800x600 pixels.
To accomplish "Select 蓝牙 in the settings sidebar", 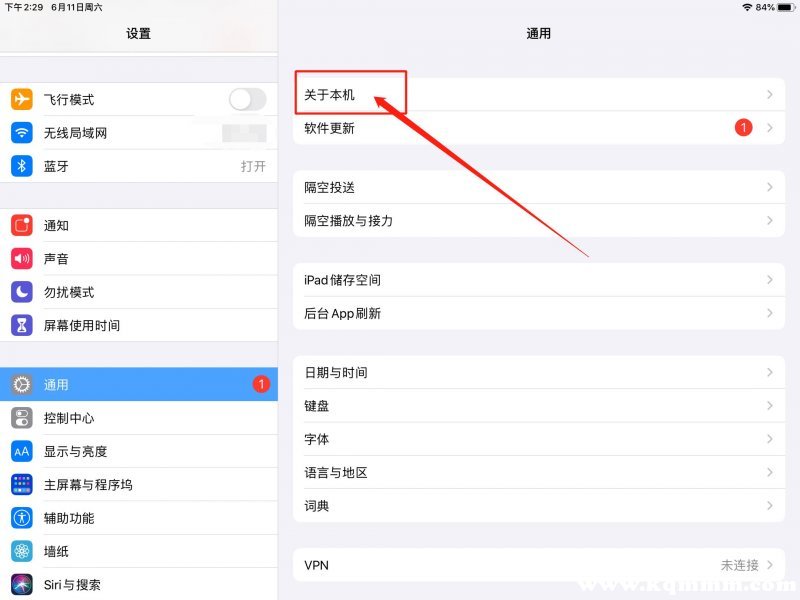I will pyautogui.click(x=139, y=166).
